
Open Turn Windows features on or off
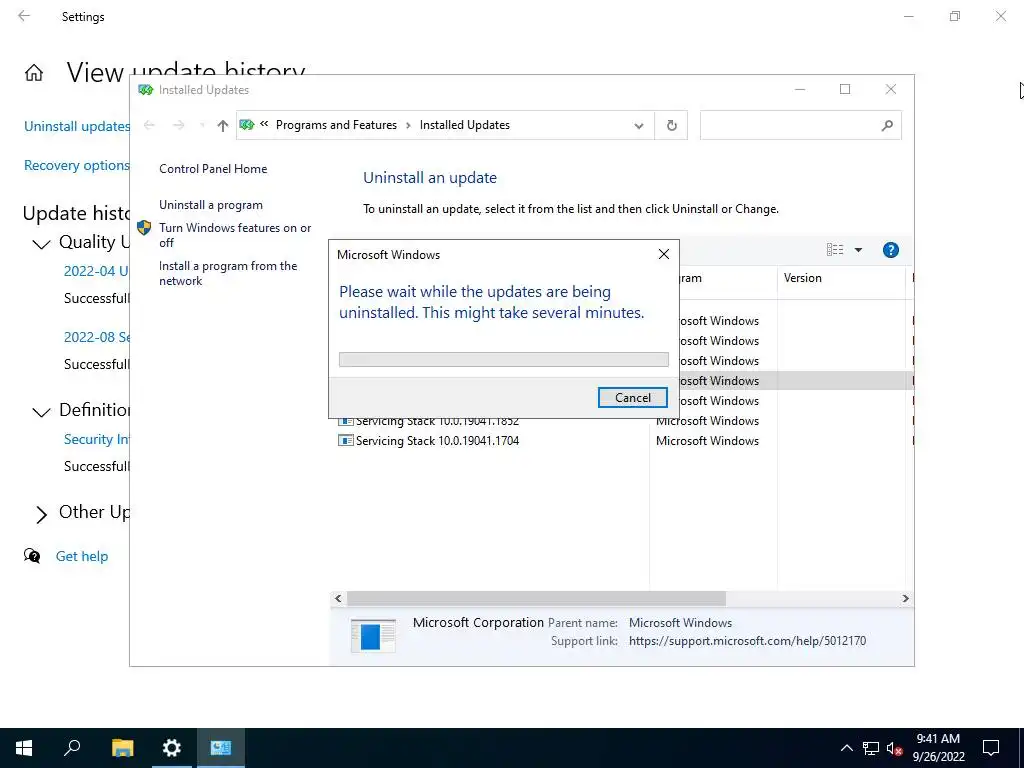[x=235, y=235]
